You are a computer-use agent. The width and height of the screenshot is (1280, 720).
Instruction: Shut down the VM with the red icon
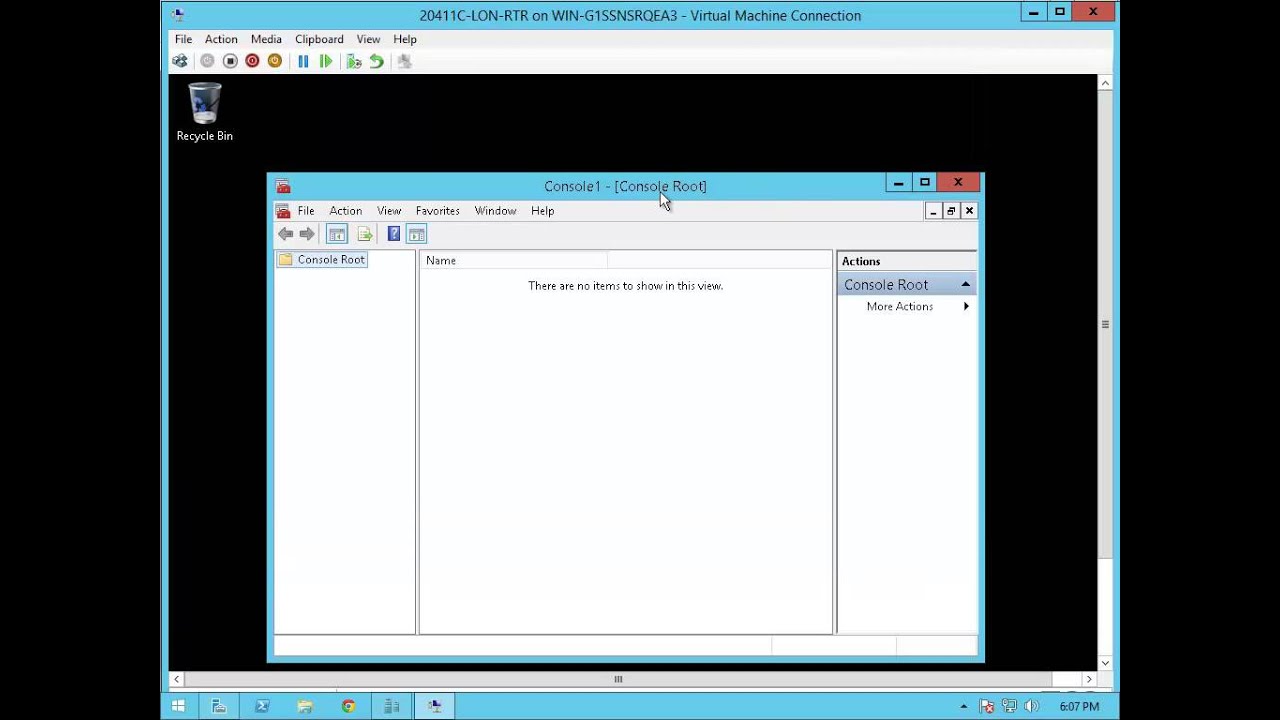(252, 61)
